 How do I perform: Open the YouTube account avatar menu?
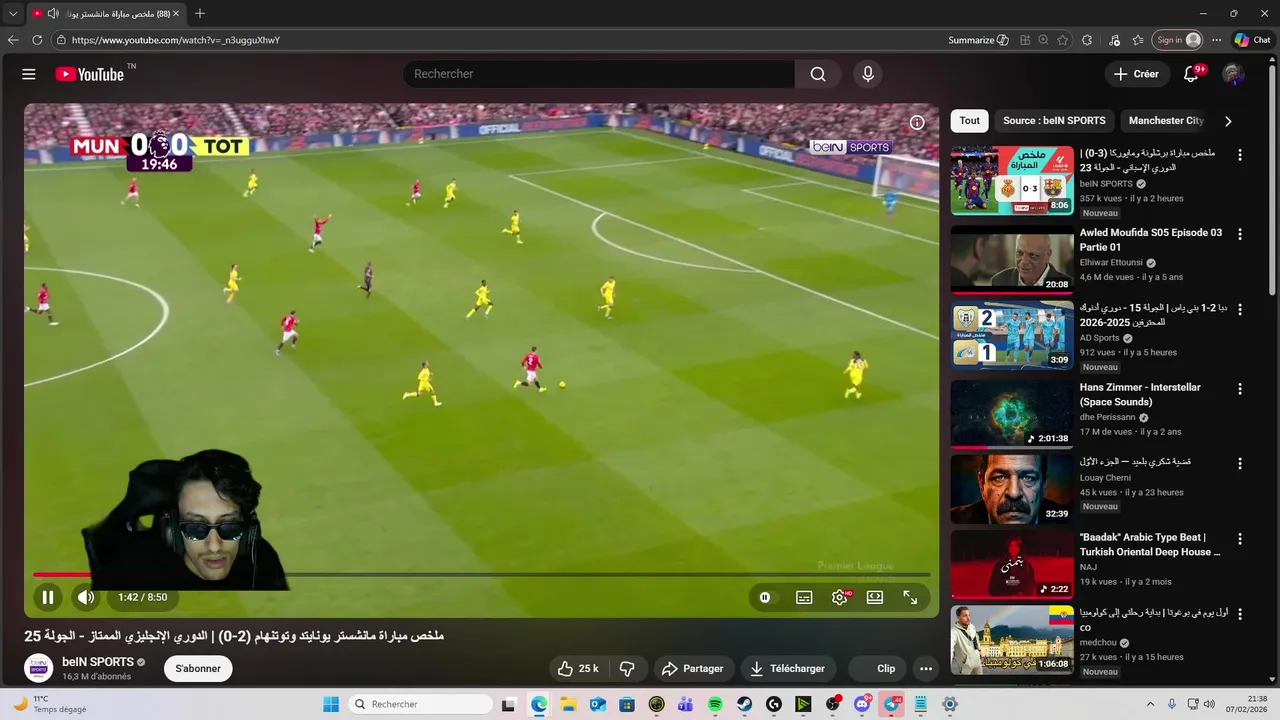[1233, 74]
